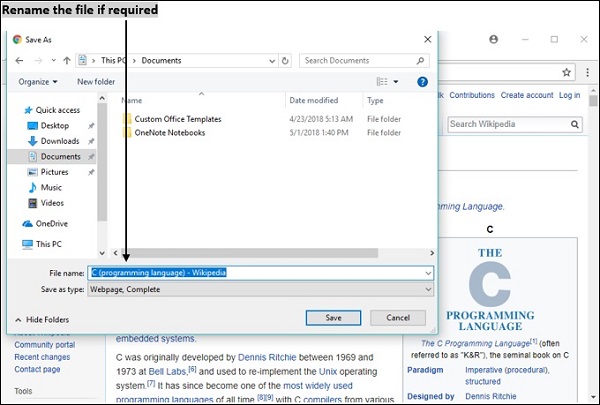Go up one folder level with Up arrow

point(67,60)
